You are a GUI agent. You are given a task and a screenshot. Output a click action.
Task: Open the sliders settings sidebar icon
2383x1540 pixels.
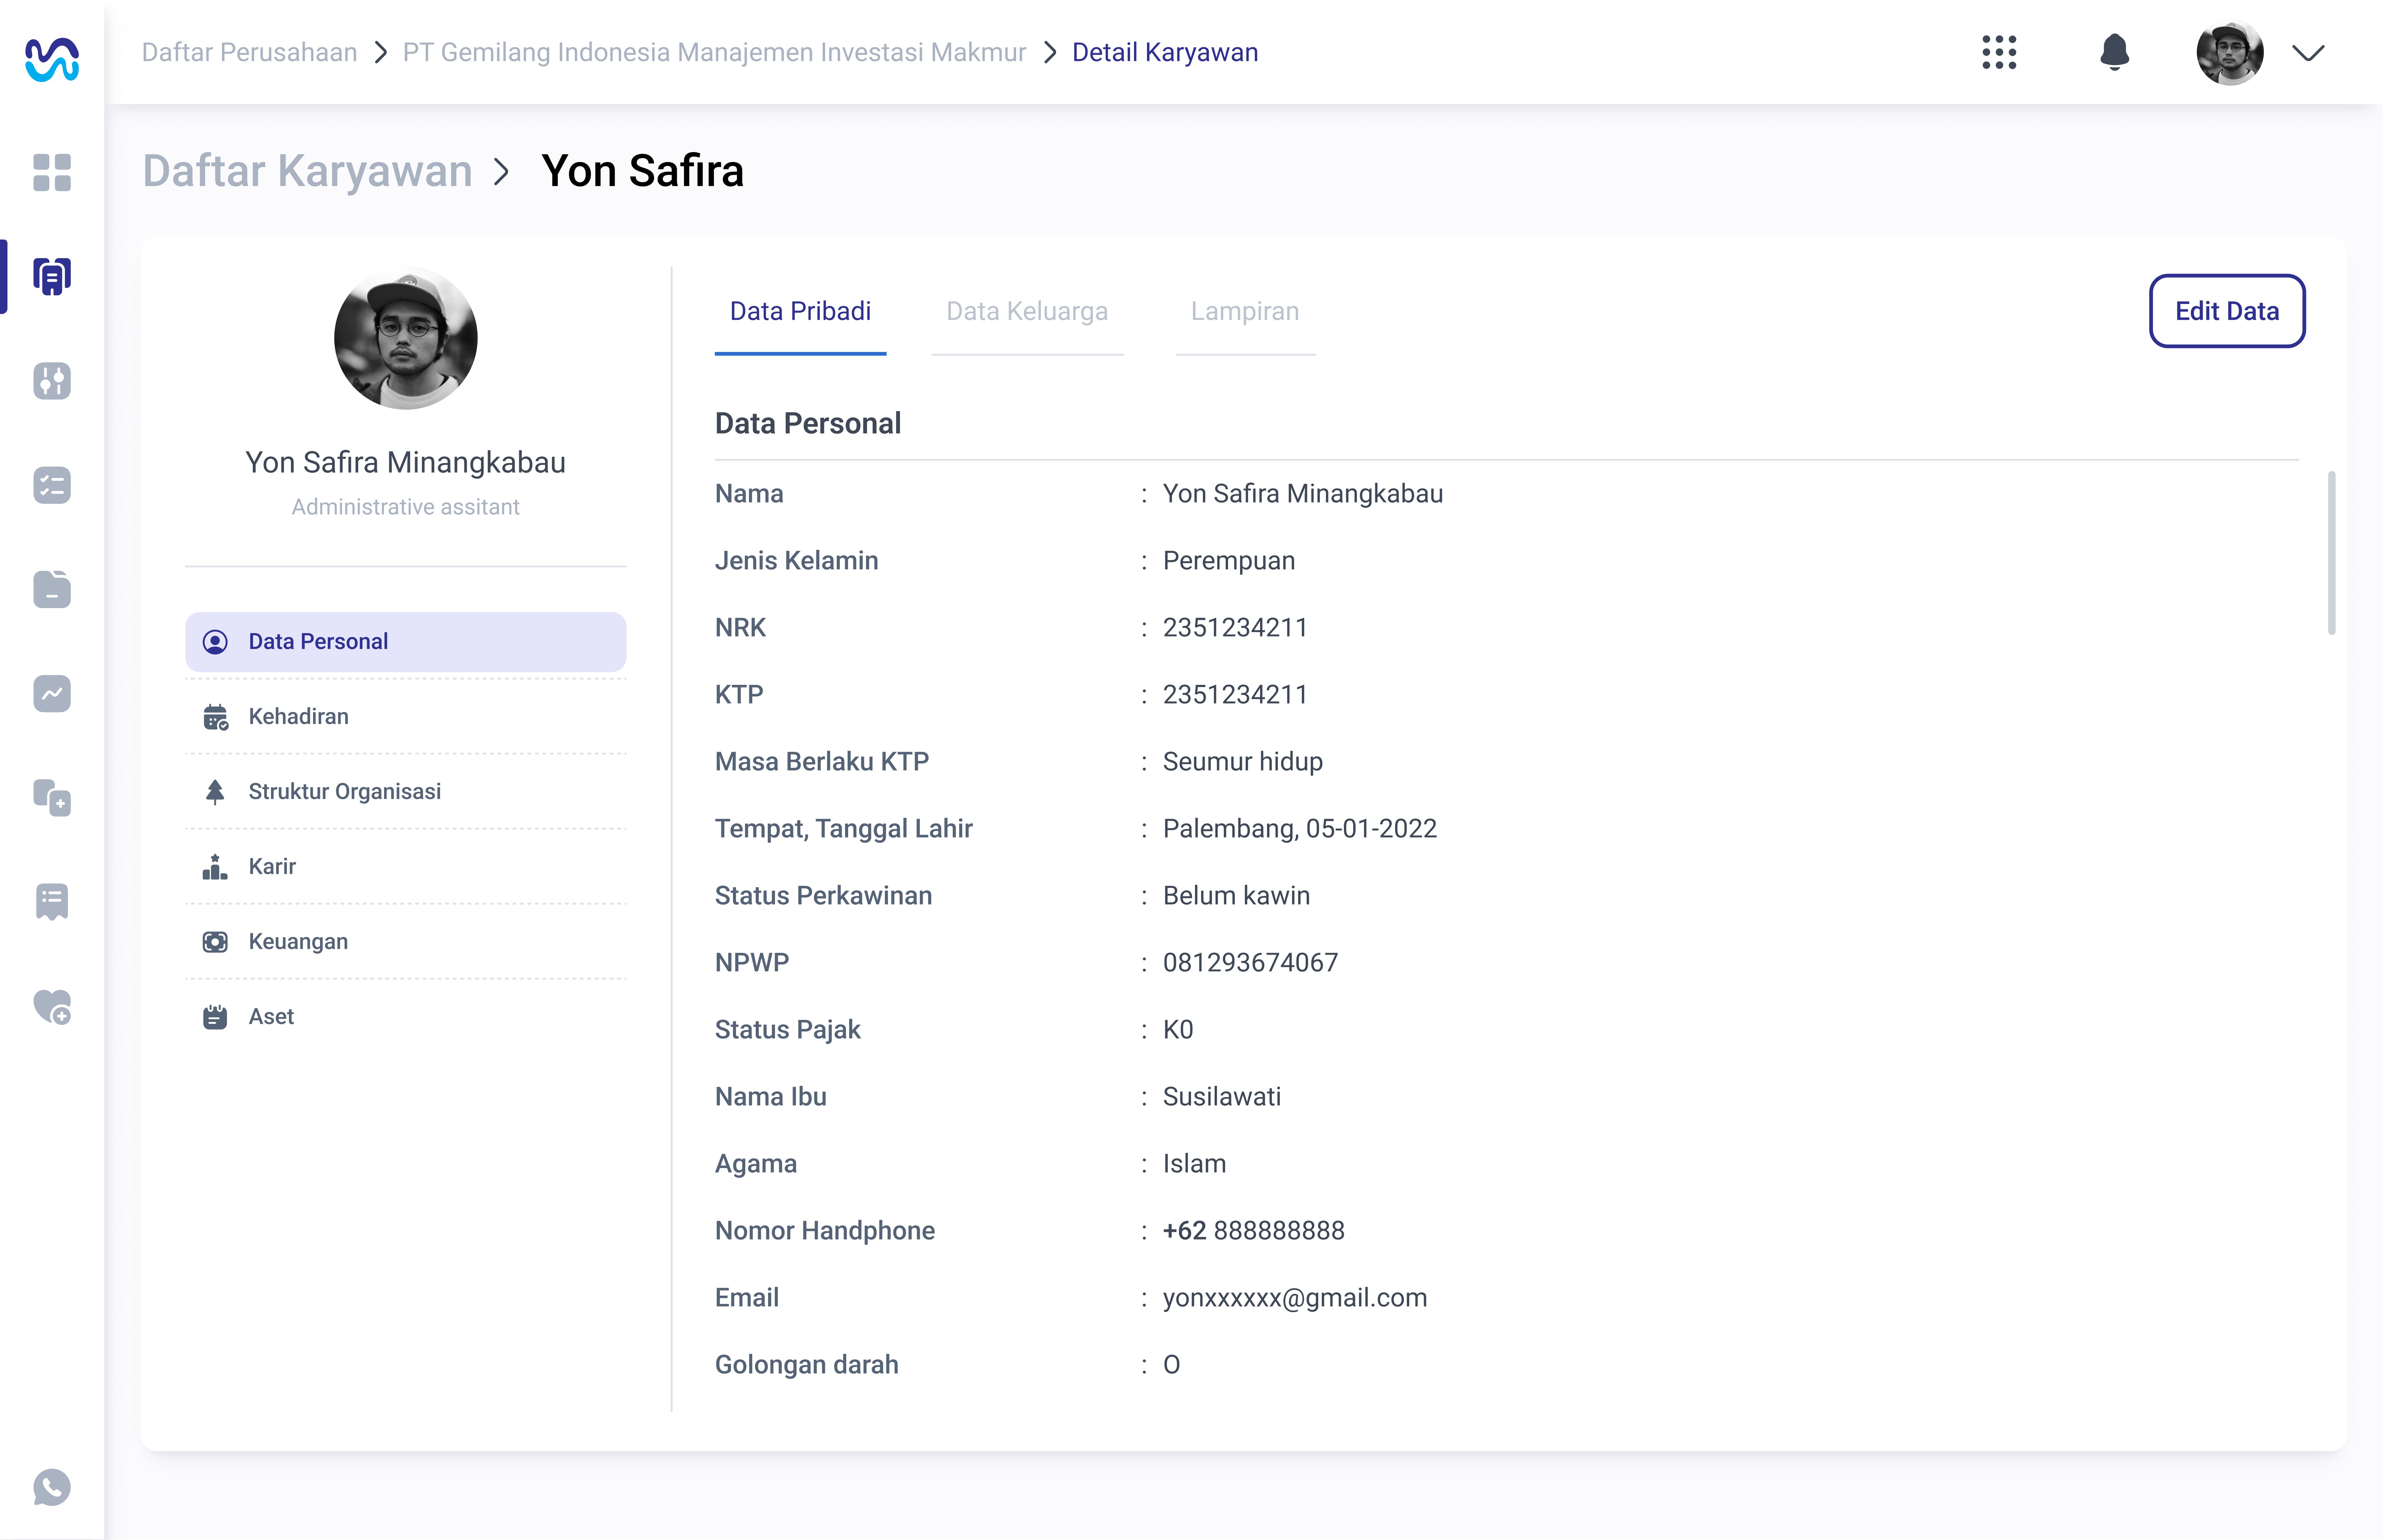[x=52, y=381]
